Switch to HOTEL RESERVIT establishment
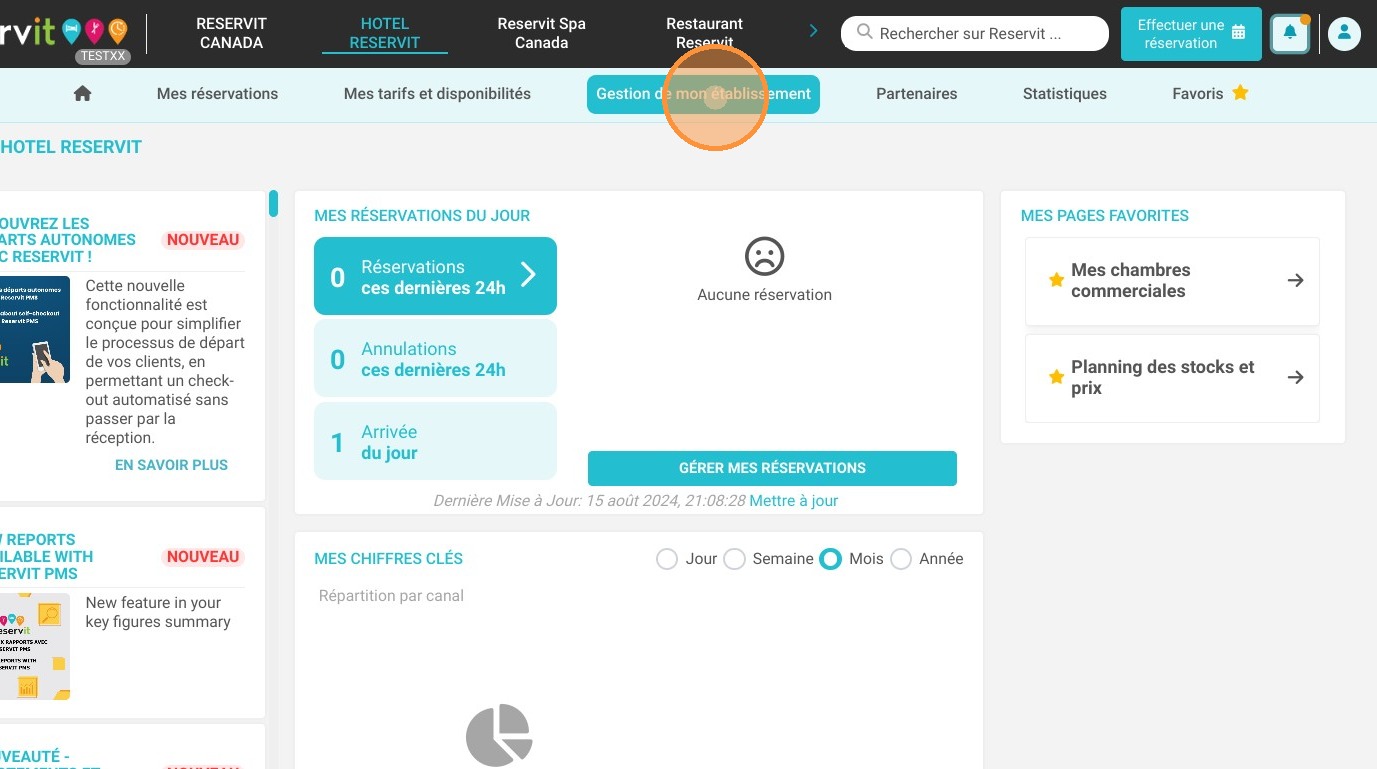Viewport: 1377px width, 769px height. pos(385,33)
